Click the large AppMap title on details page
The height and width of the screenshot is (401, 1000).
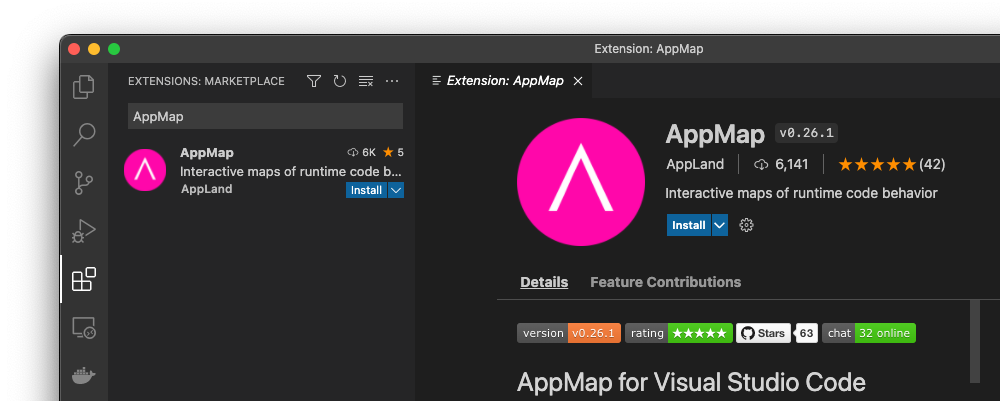(x=715, y=135)
